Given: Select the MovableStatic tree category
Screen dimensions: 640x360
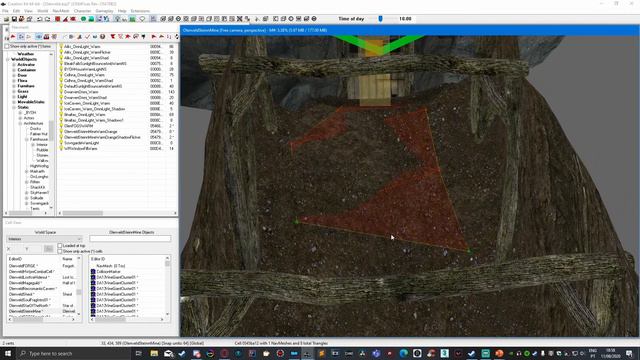Looking at the screenshot, I should point(31,102).
